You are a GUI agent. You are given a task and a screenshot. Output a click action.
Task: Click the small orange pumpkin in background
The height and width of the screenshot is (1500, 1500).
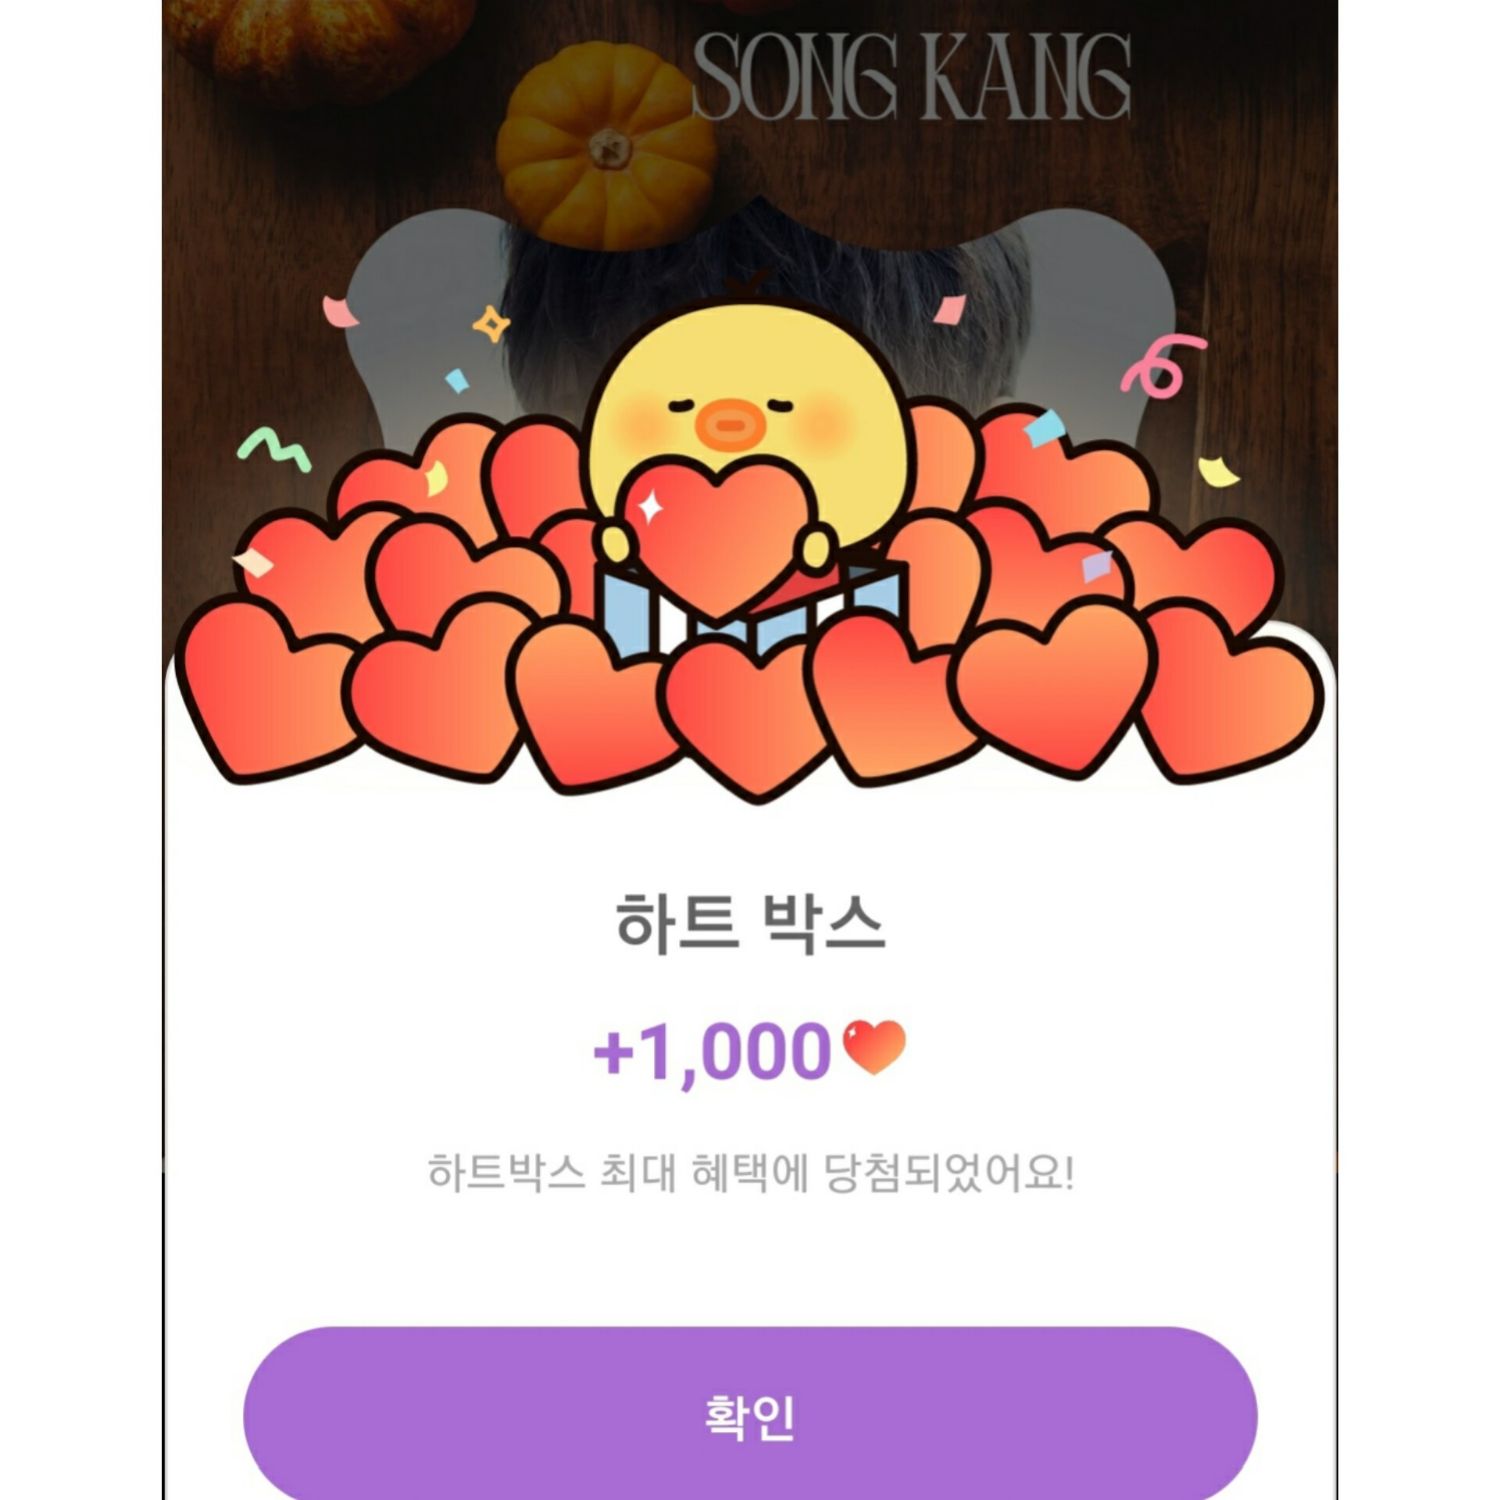pos(606,146)
